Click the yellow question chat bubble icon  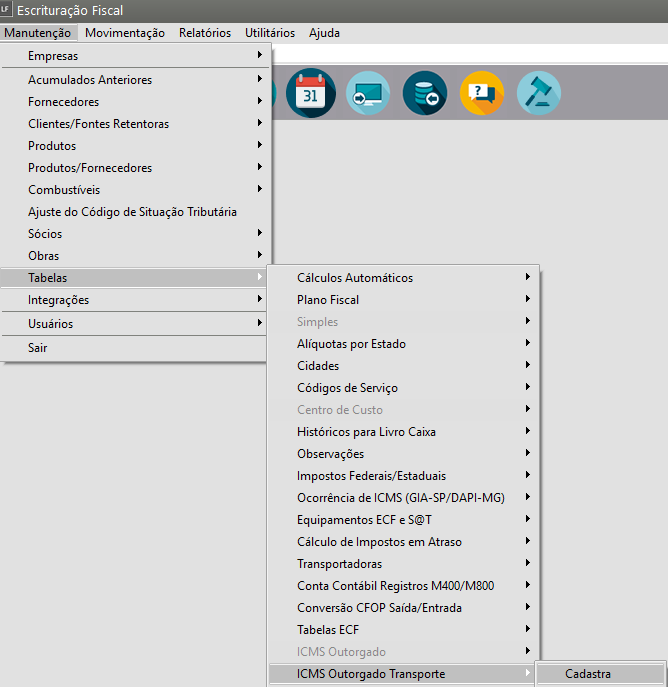tap(481, 94)
